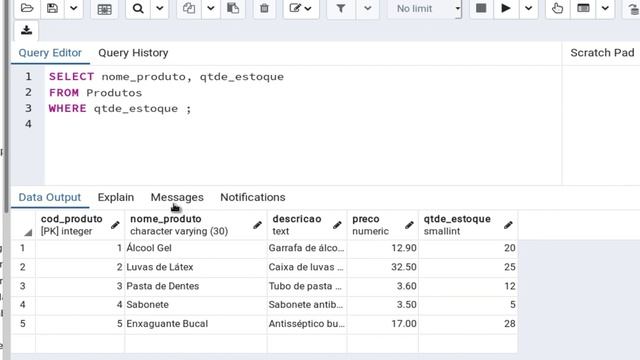Click the save data changes grid icon
640x360 pixels.
[104, 9]
